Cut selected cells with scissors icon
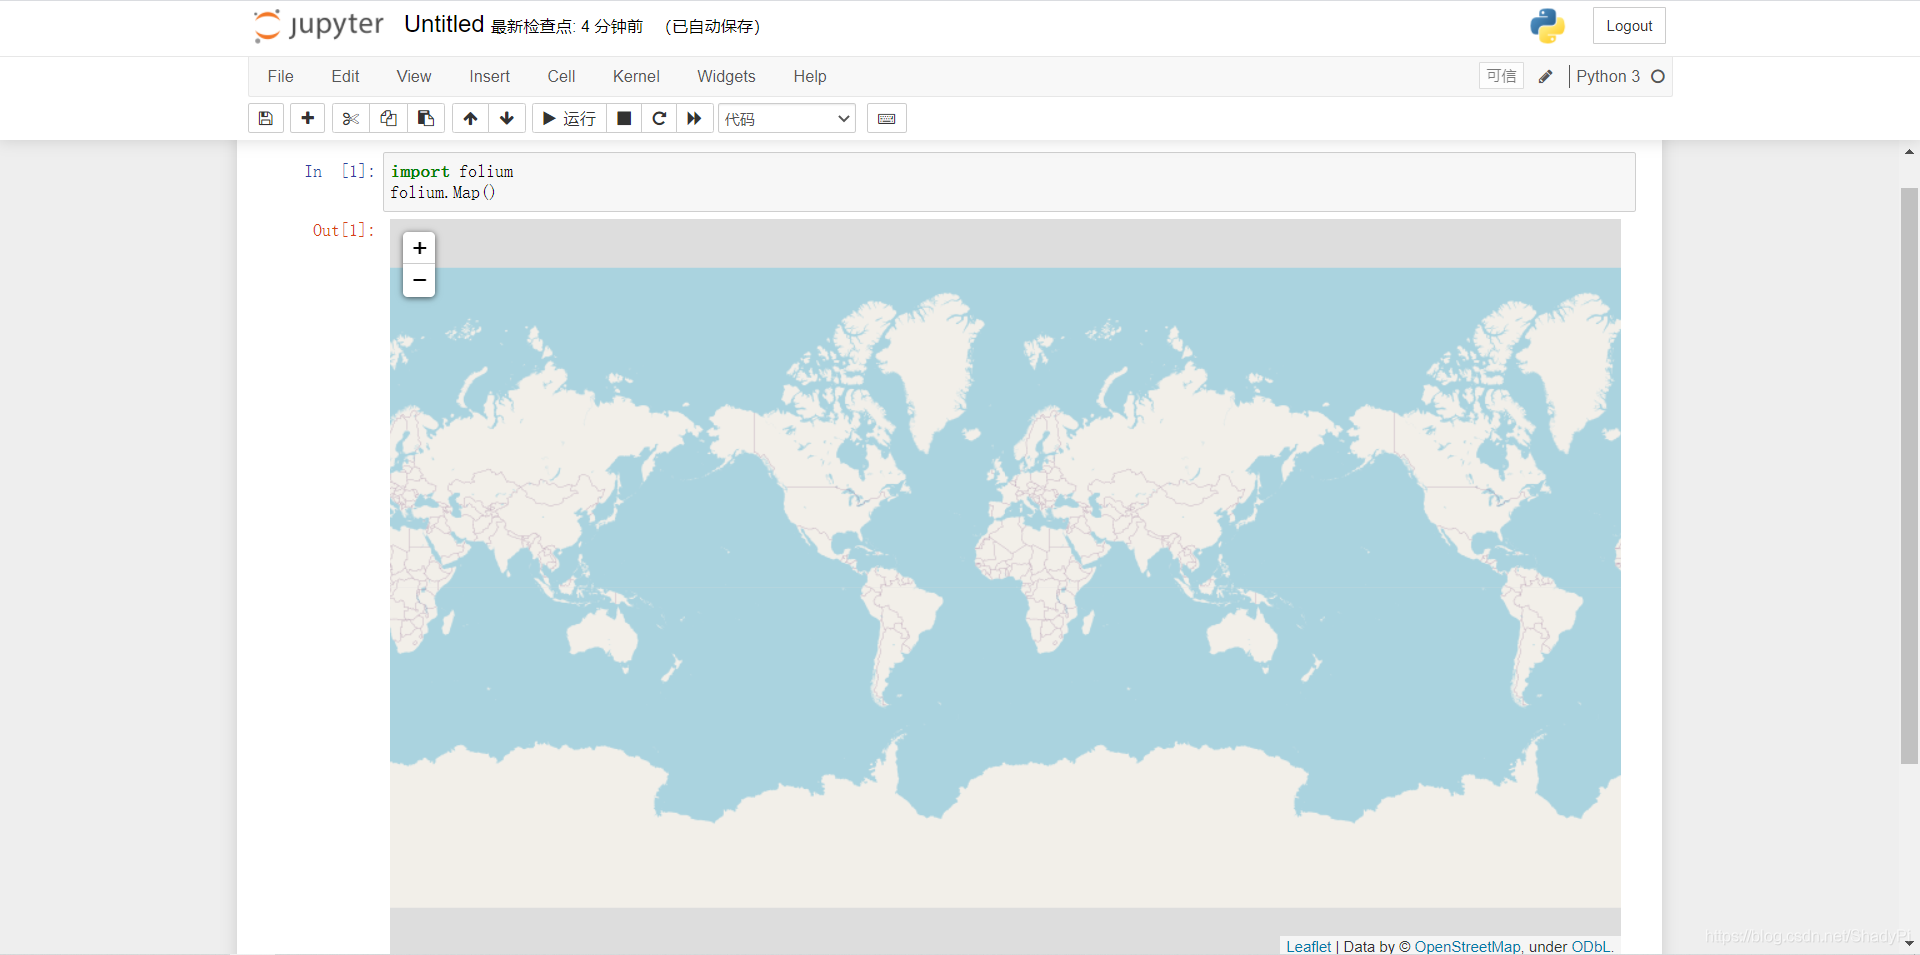The width and height of the screenshot is (1920, 955). [x=350, y=119]
